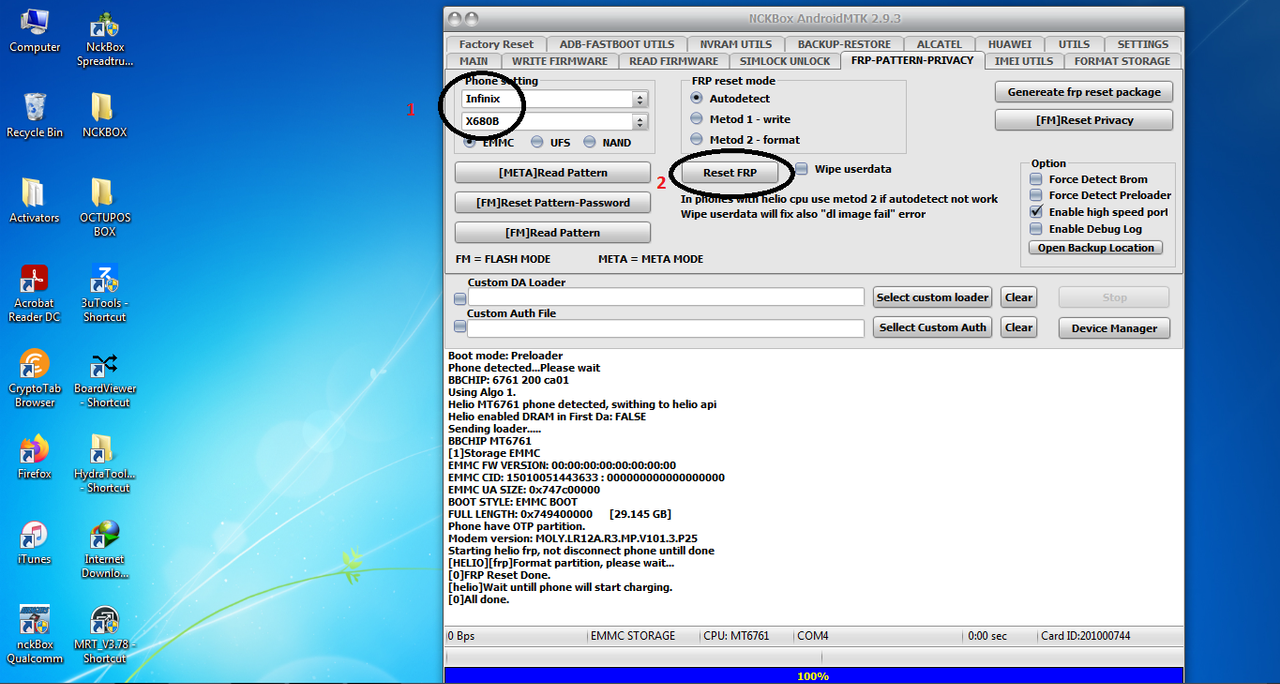Select Metod 2 - format option

(x=697, y=140)
